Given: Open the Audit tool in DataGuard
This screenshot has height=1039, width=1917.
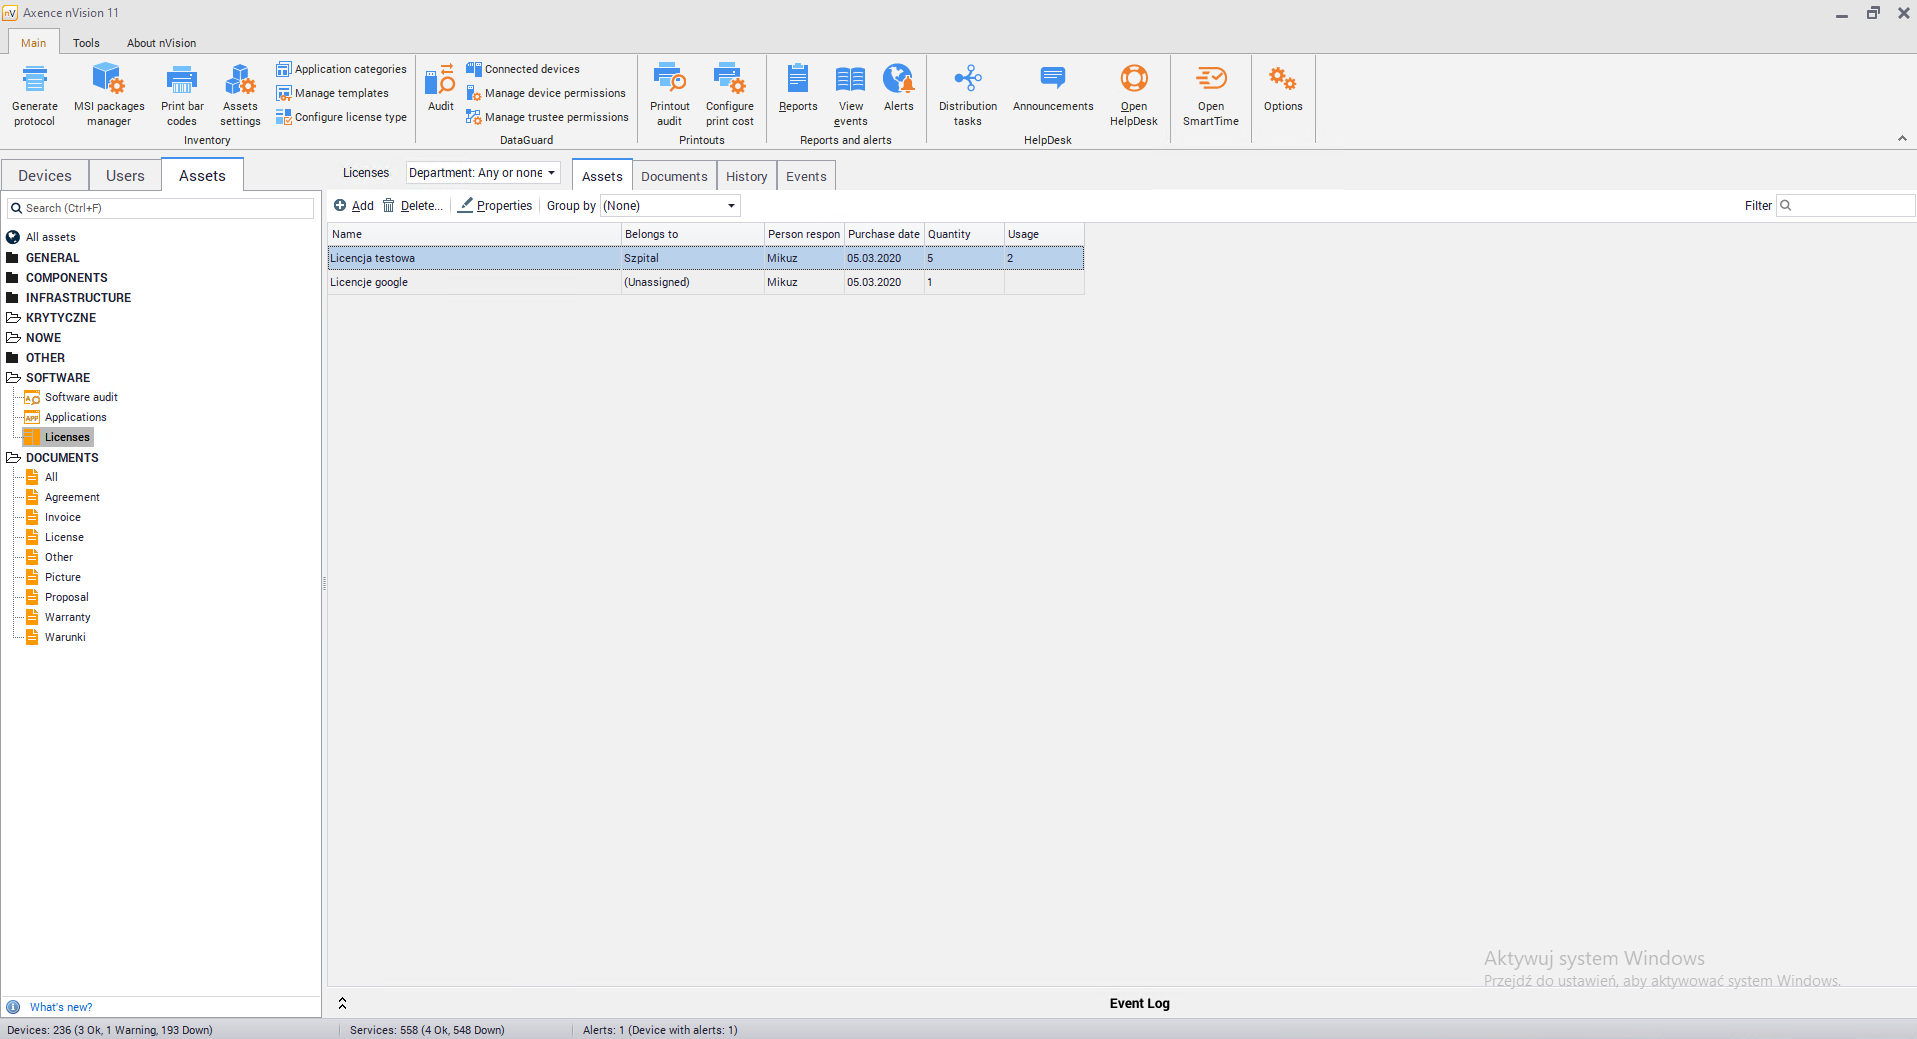Looking at the screenshot, I should (440, 82).
